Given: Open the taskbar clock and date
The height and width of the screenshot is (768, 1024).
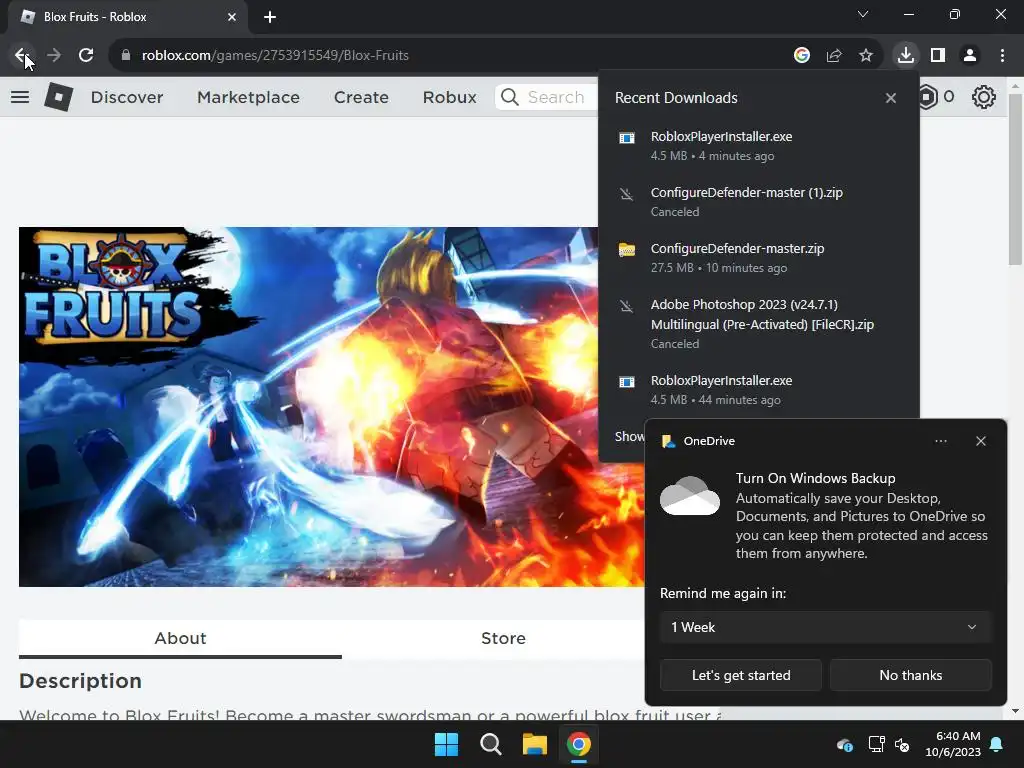Looking at the screenshot, I should point(953,744).
